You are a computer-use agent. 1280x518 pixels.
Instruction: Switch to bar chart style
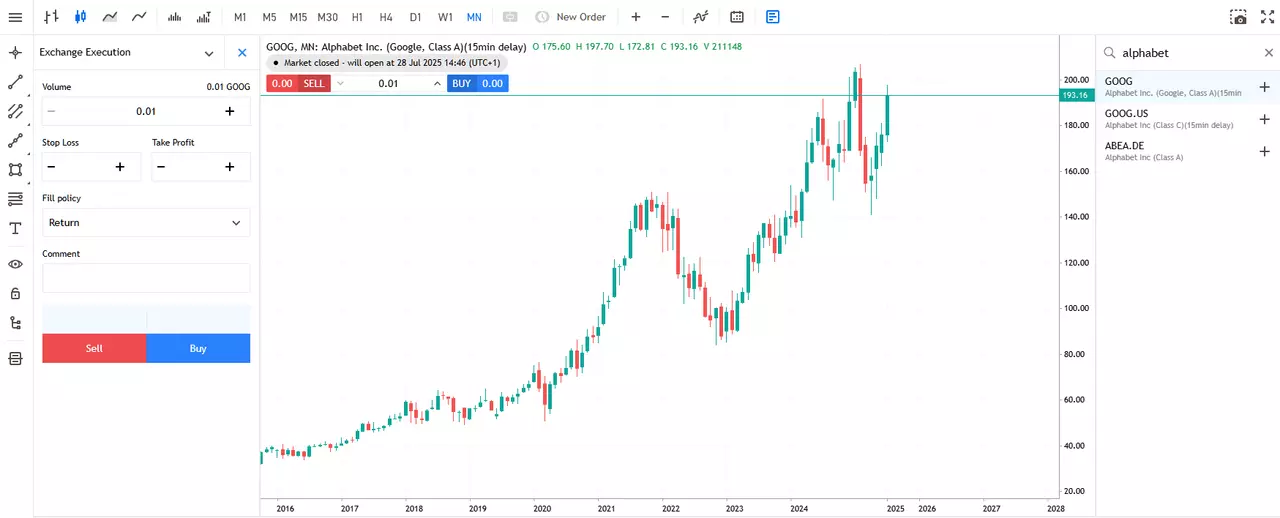coord(51,17)
